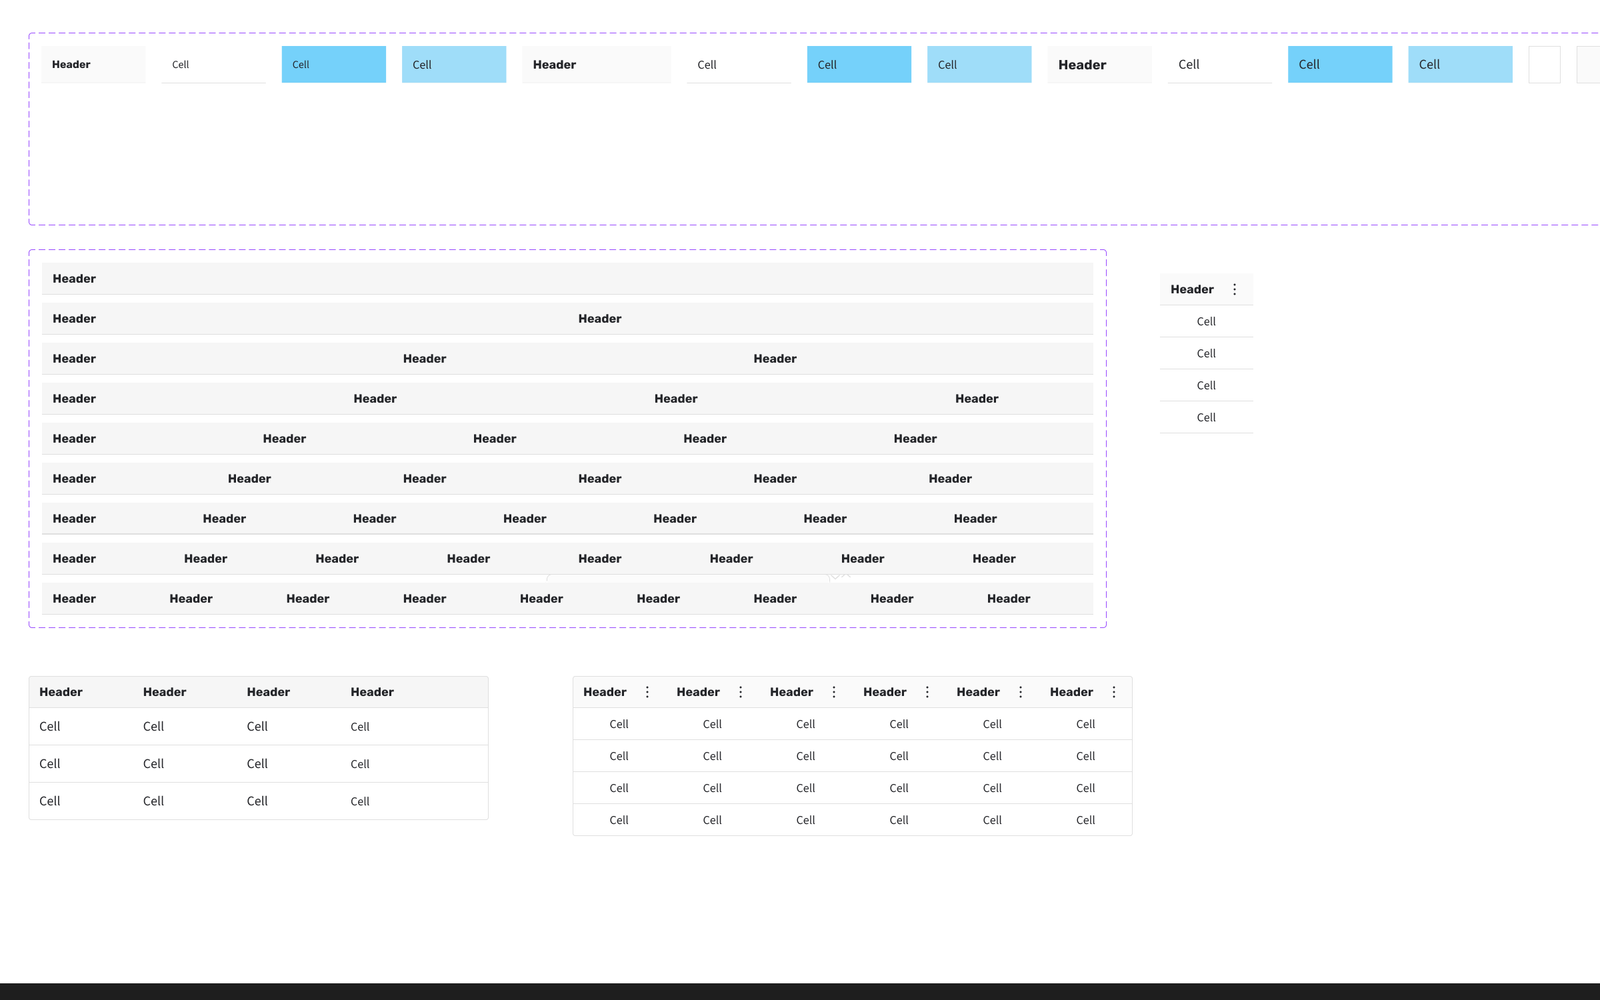Select fourth Header label in the four-column table
1600x1000 pixels.
point(372,692)
